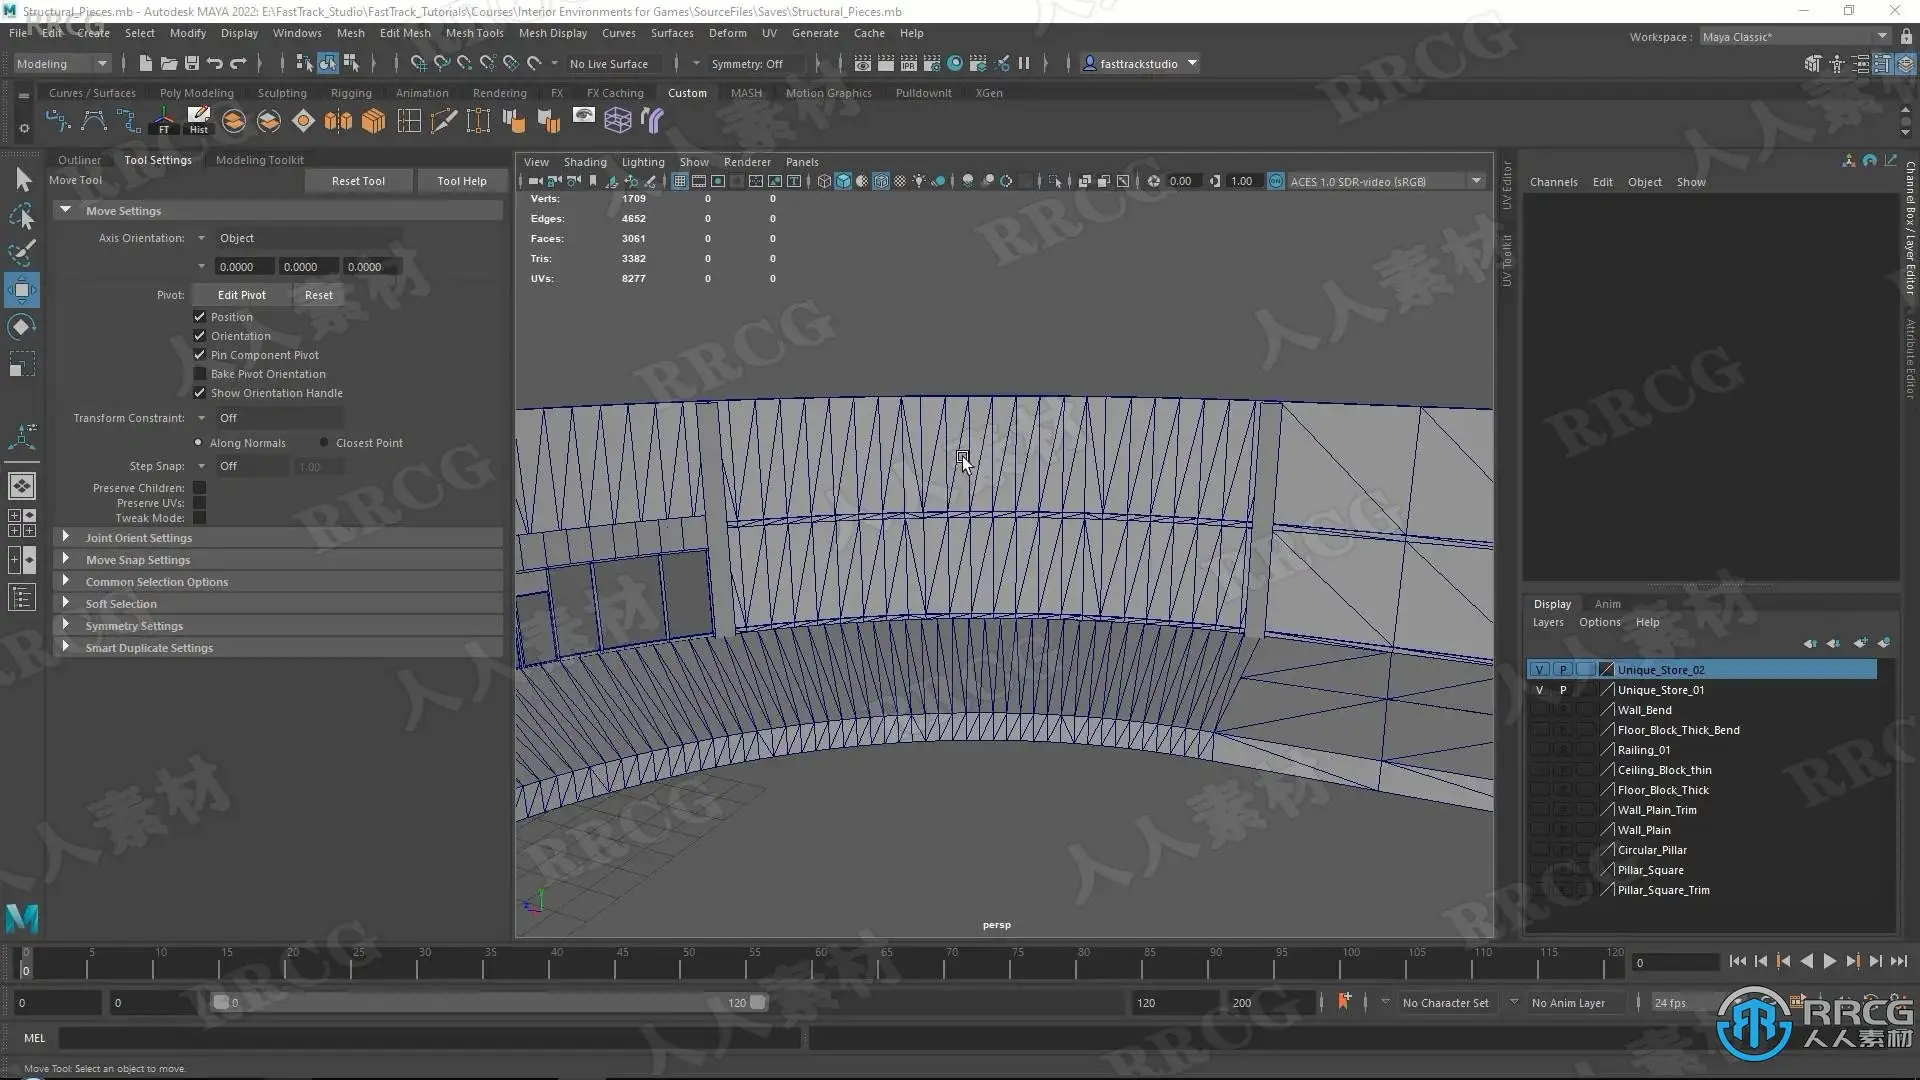Click the Edit Pivot button
The height and width of the screenshot is (1080, 1920).
point(241,295)
